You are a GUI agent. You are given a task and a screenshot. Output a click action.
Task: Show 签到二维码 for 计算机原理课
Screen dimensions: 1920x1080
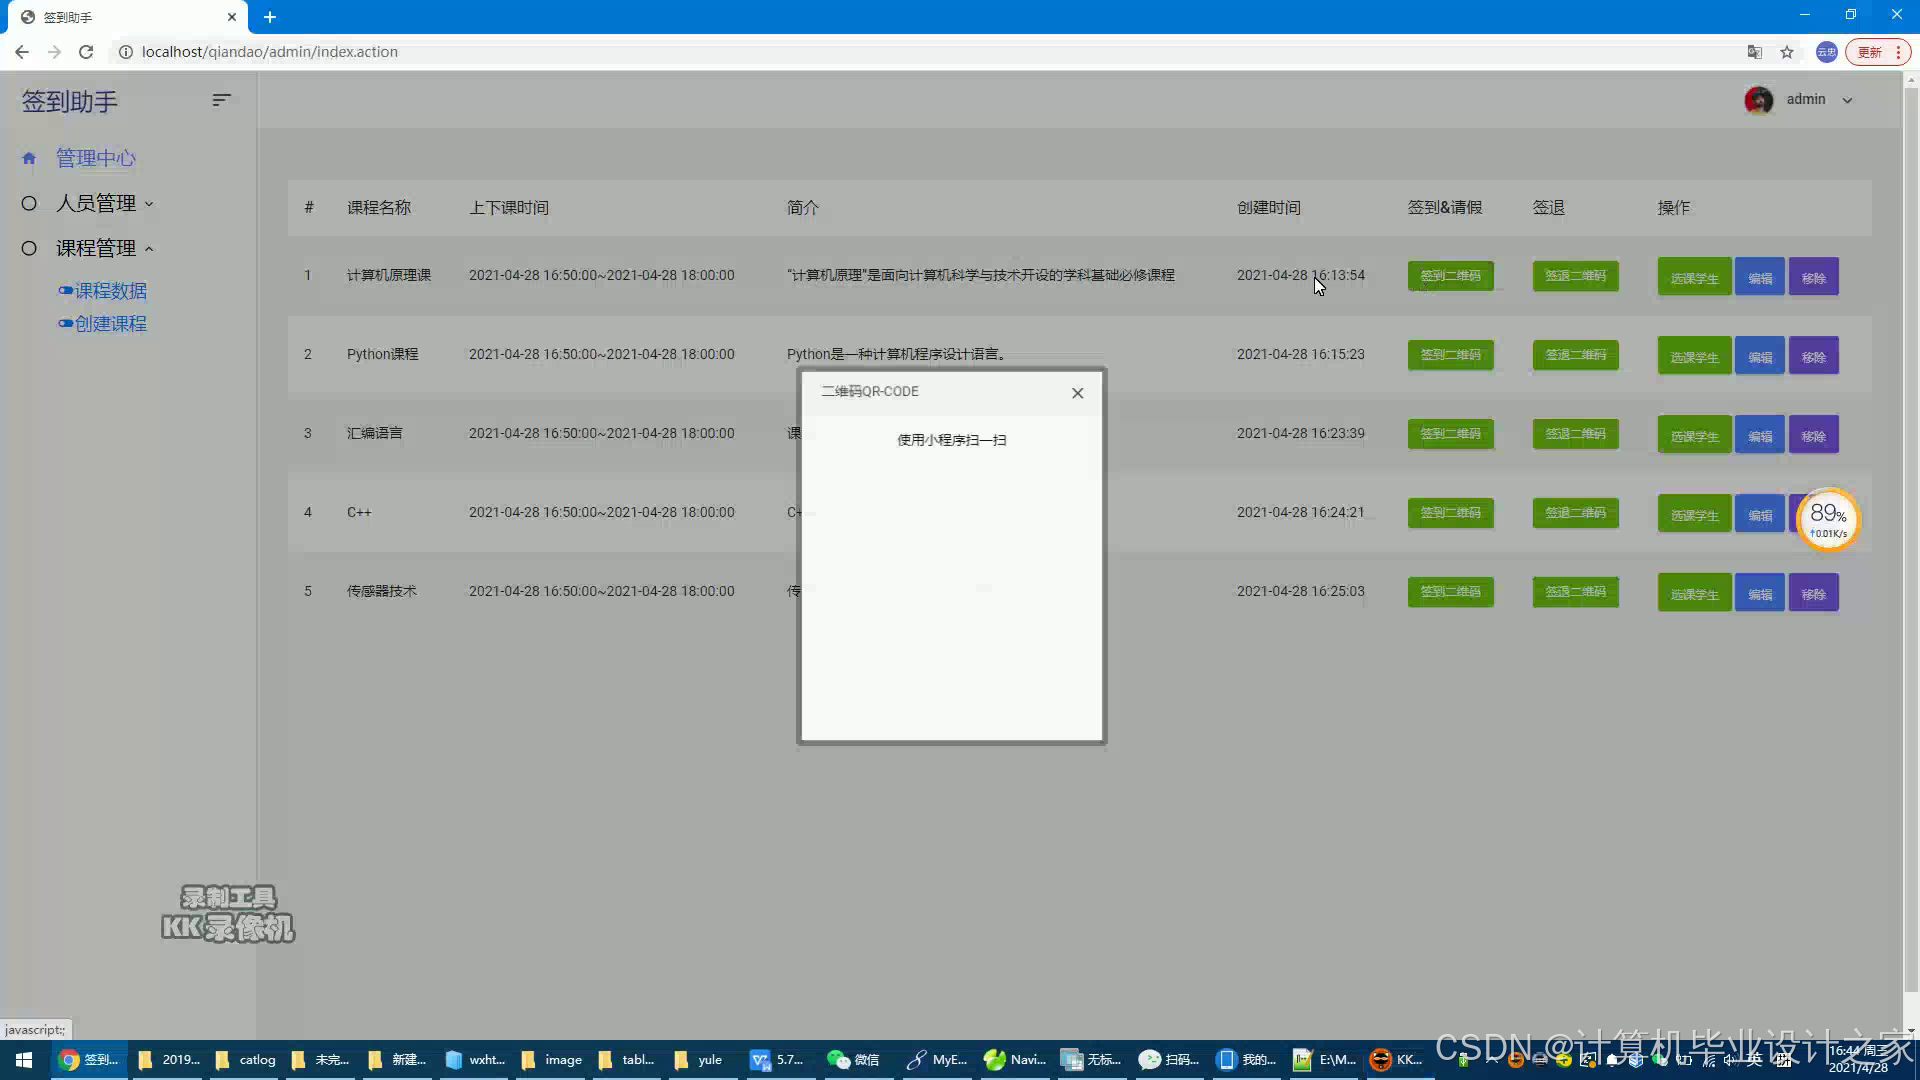pos(1451,276)
